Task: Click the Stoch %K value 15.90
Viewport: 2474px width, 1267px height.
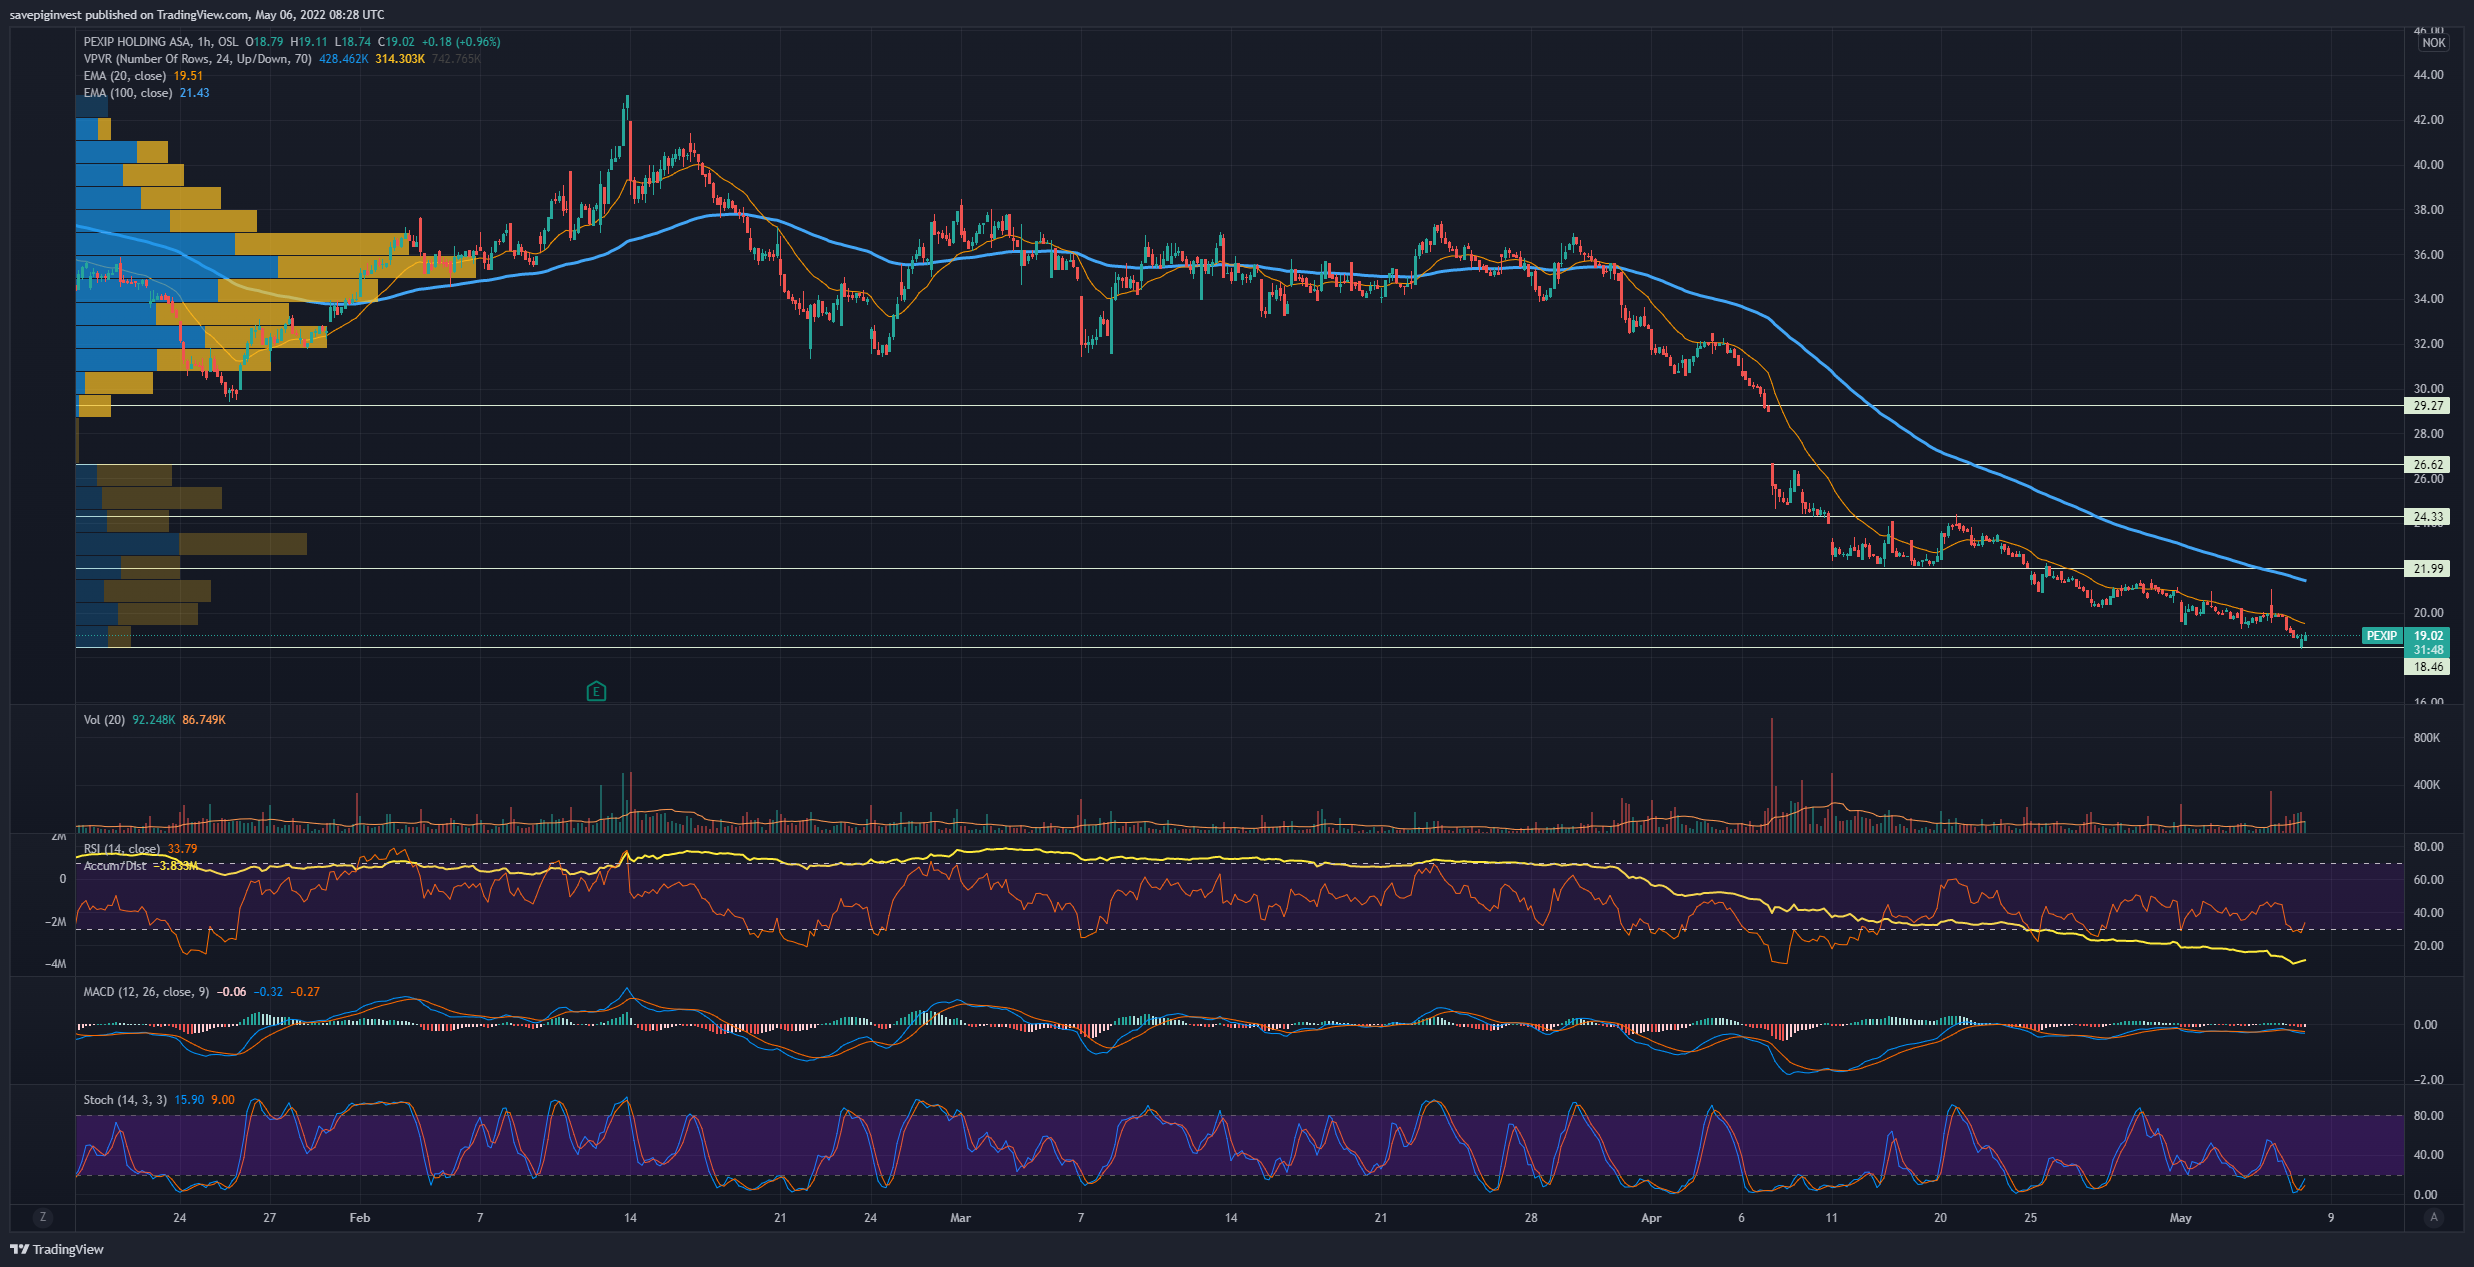Action: [189, 1100]
